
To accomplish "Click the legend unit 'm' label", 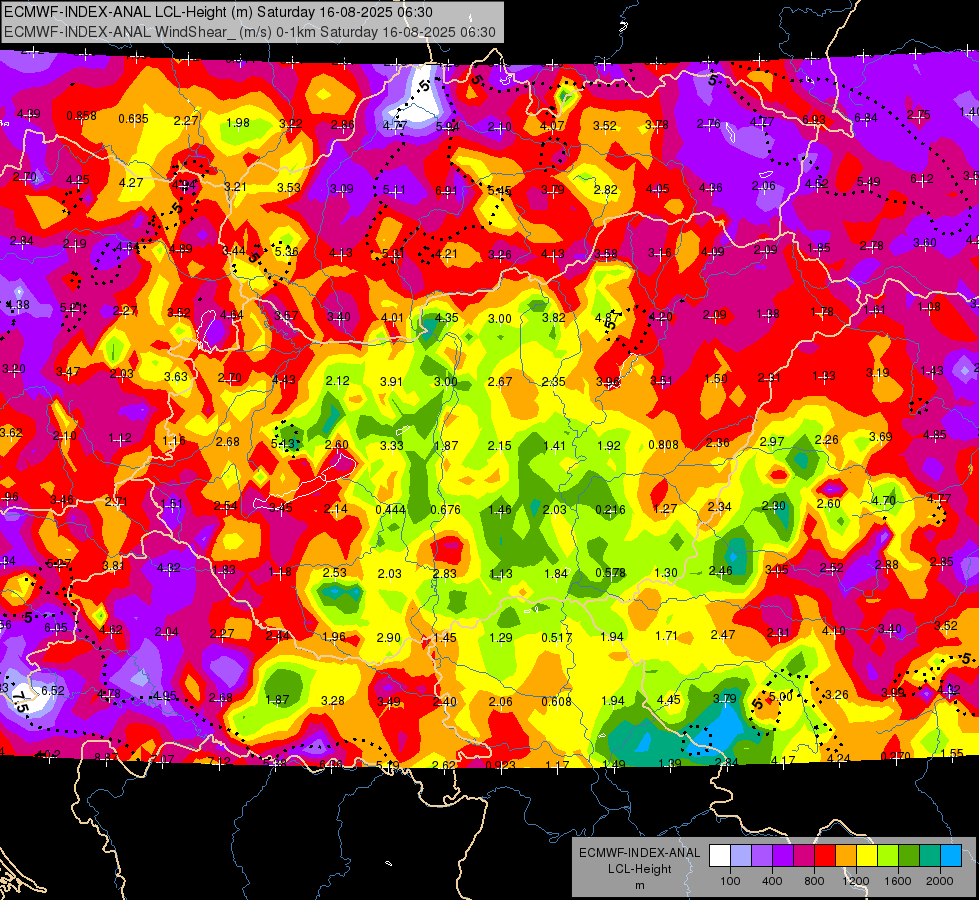I will [640, 886].
